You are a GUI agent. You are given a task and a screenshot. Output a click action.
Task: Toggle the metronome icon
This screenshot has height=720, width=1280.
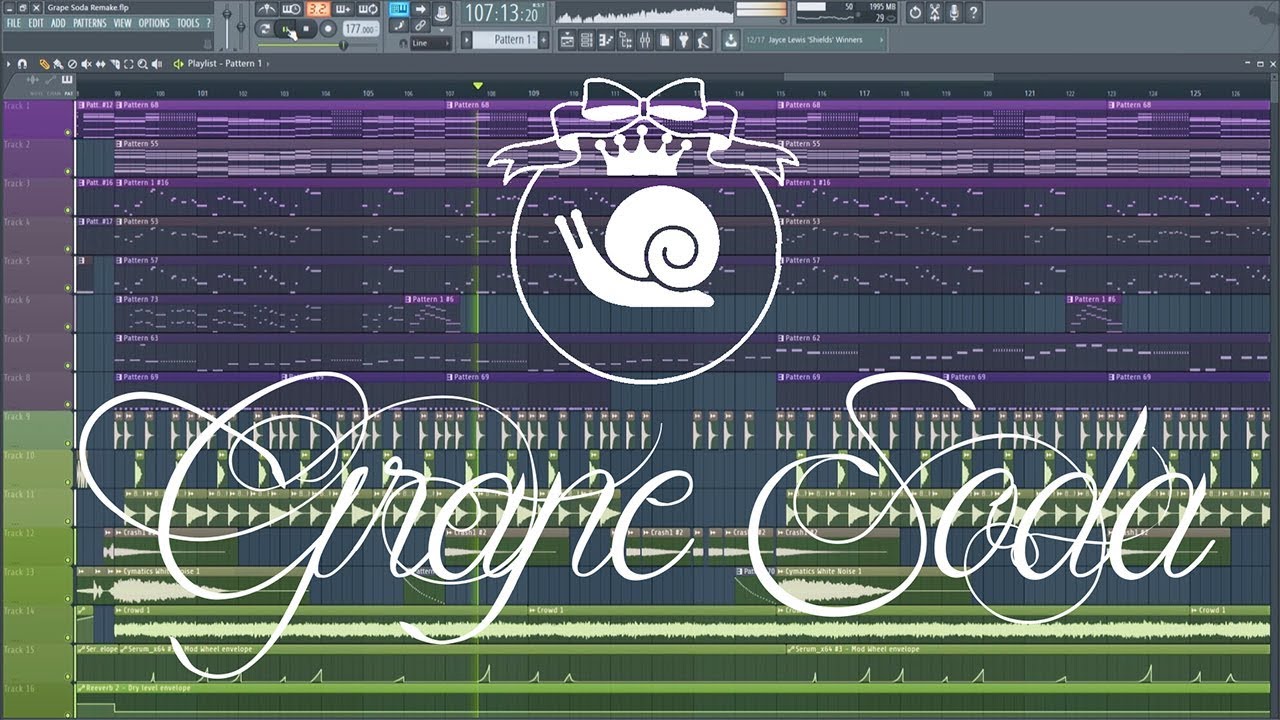268,9
